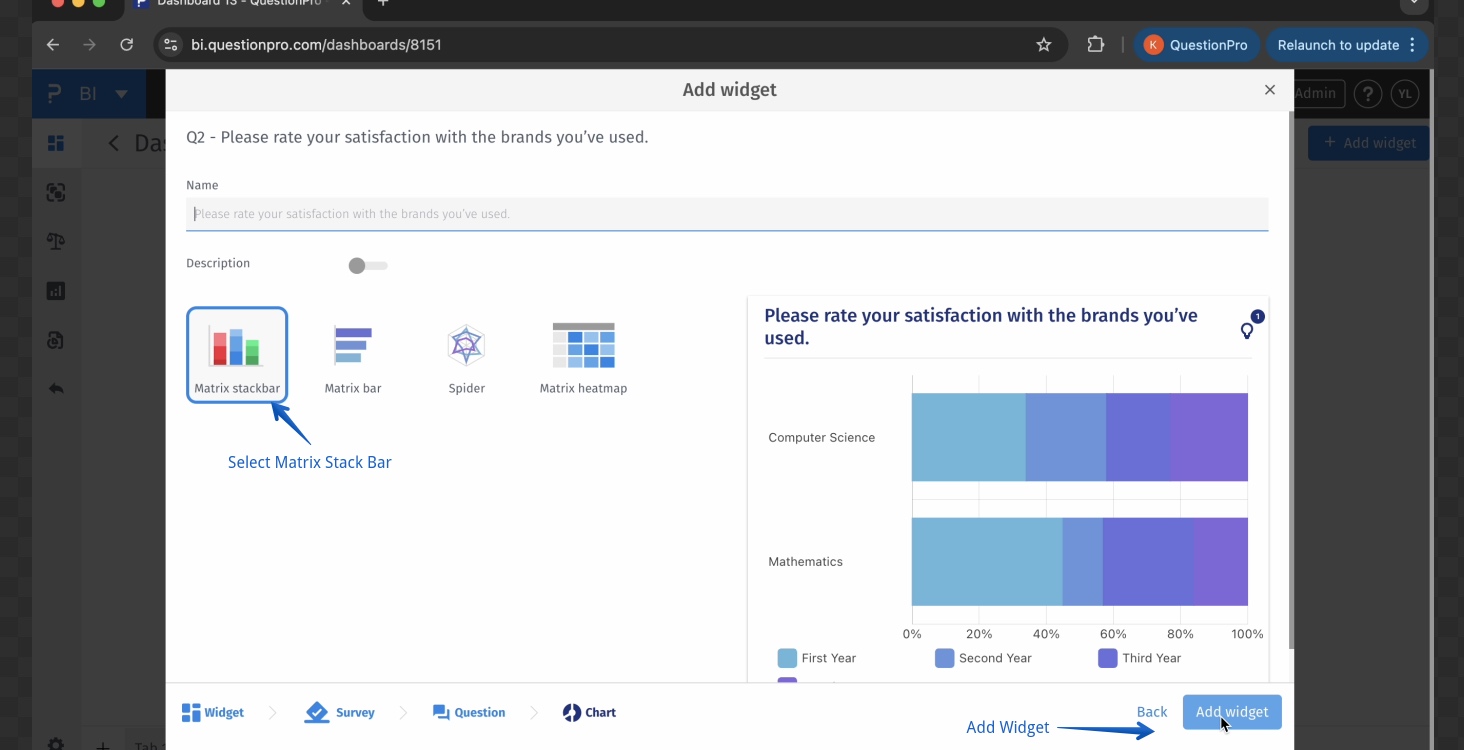
Task: Click the Back link in dialog footer
Action: click(1151, 712)
